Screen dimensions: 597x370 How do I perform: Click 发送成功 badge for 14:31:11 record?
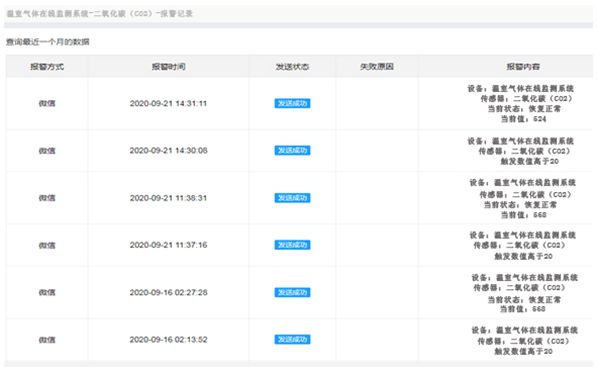tap(292, 103)
